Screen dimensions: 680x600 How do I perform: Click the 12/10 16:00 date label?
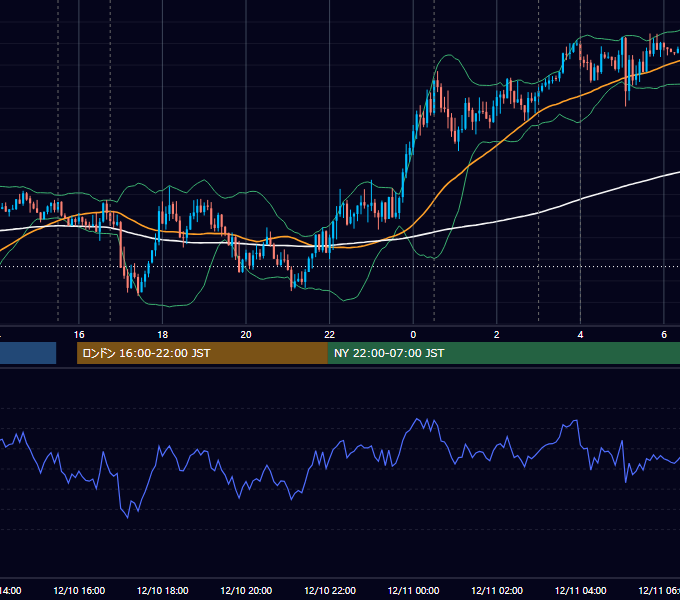point(79,590)
